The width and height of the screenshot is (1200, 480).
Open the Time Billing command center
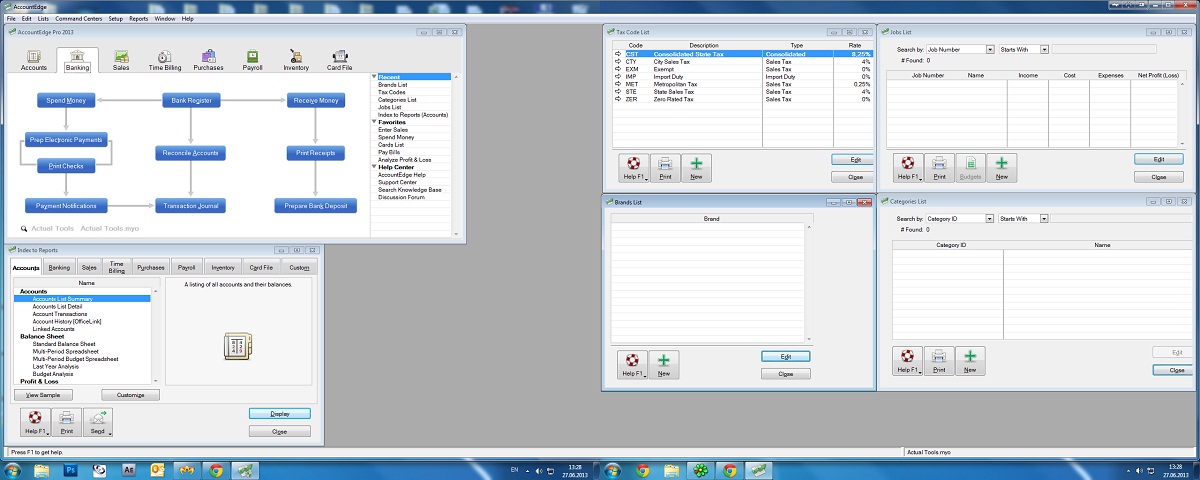164,60
